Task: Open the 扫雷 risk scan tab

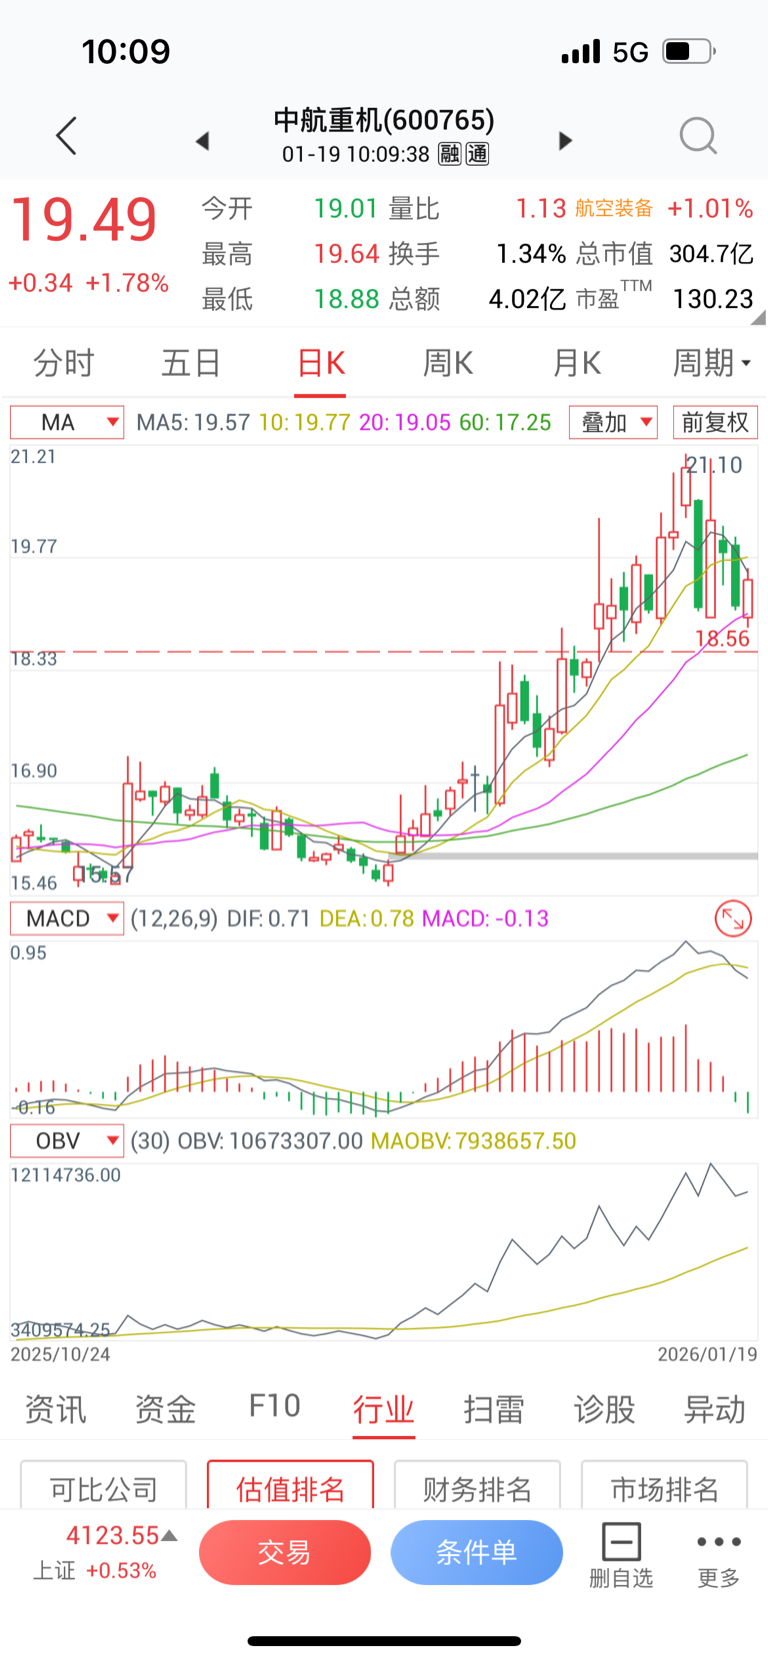Action: (x=494, y=1409)
